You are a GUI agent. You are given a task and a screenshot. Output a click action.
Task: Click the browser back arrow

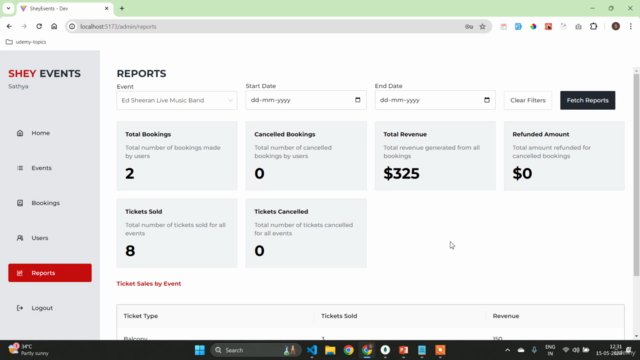pos(9,27)
